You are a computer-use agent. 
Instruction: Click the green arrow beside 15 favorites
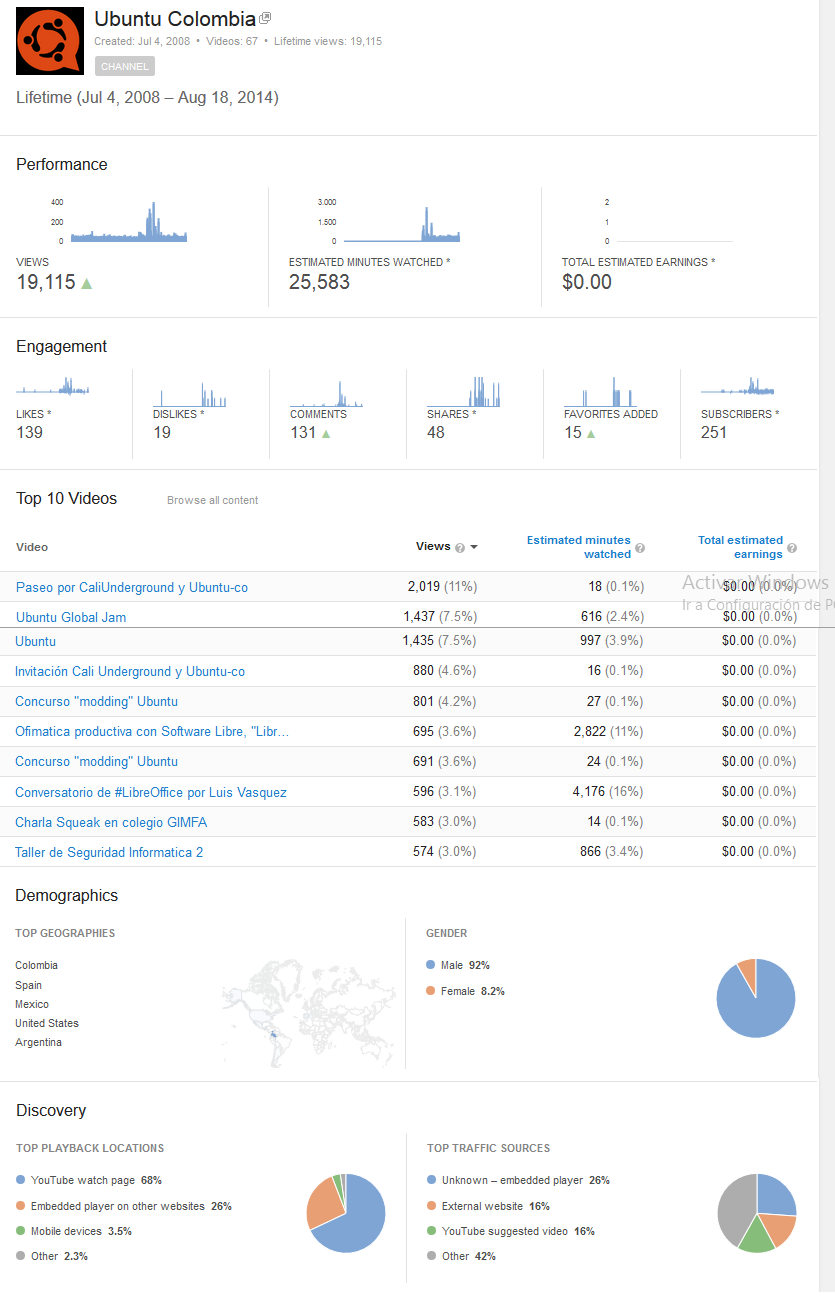click(591, 433)
